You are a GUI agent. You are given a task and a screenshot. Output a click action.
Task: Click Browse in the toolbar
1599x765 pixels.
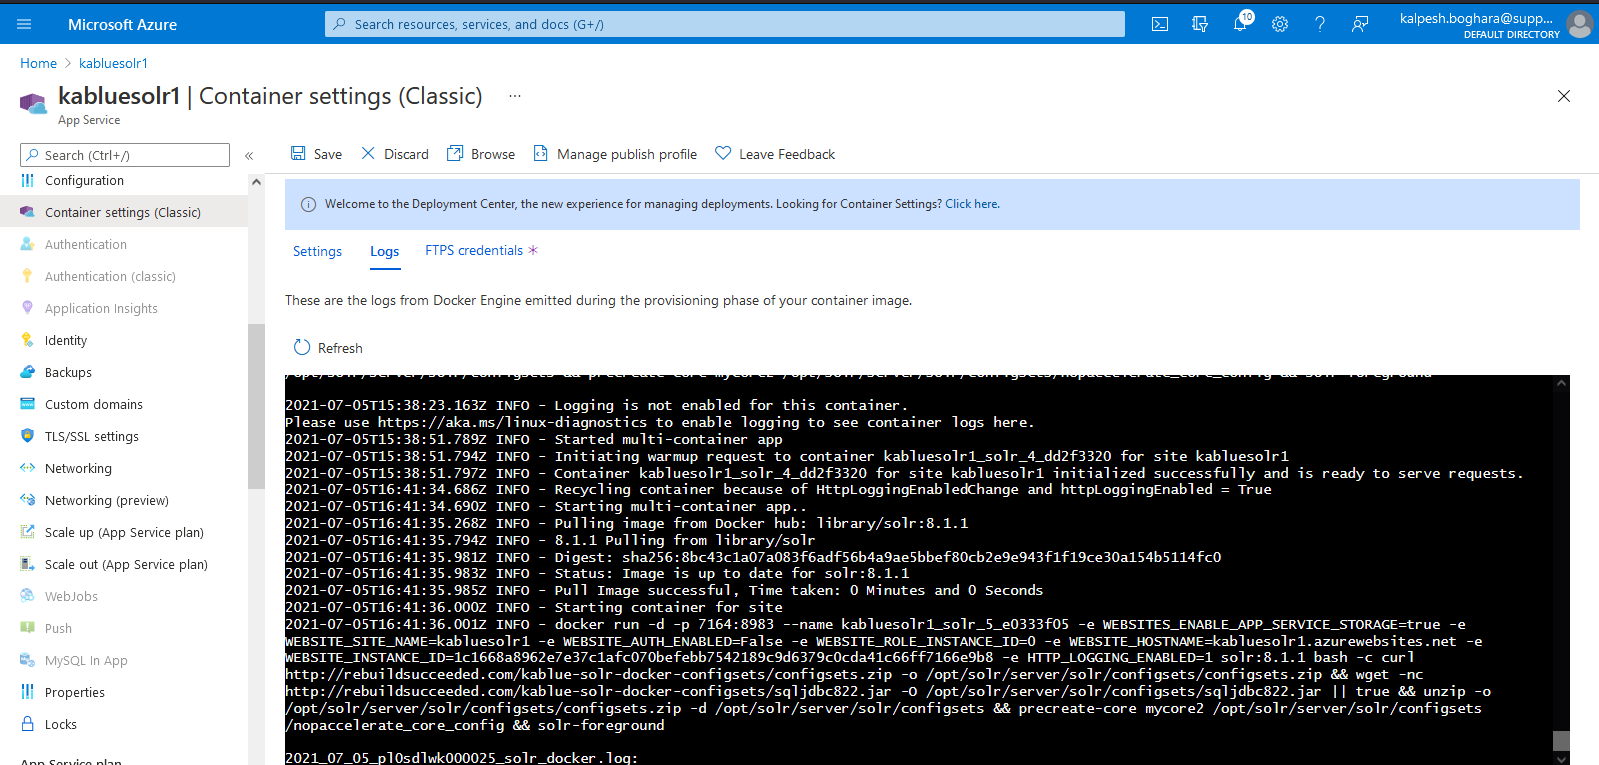pos(481,154)
